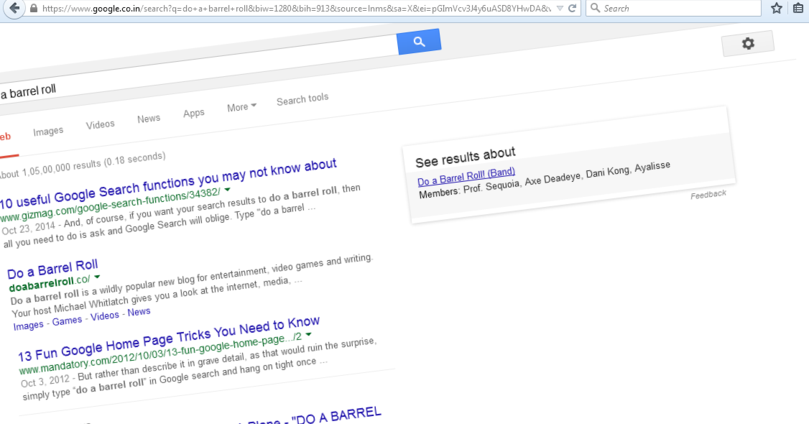Click the browser back arrow button

point(15,8)
